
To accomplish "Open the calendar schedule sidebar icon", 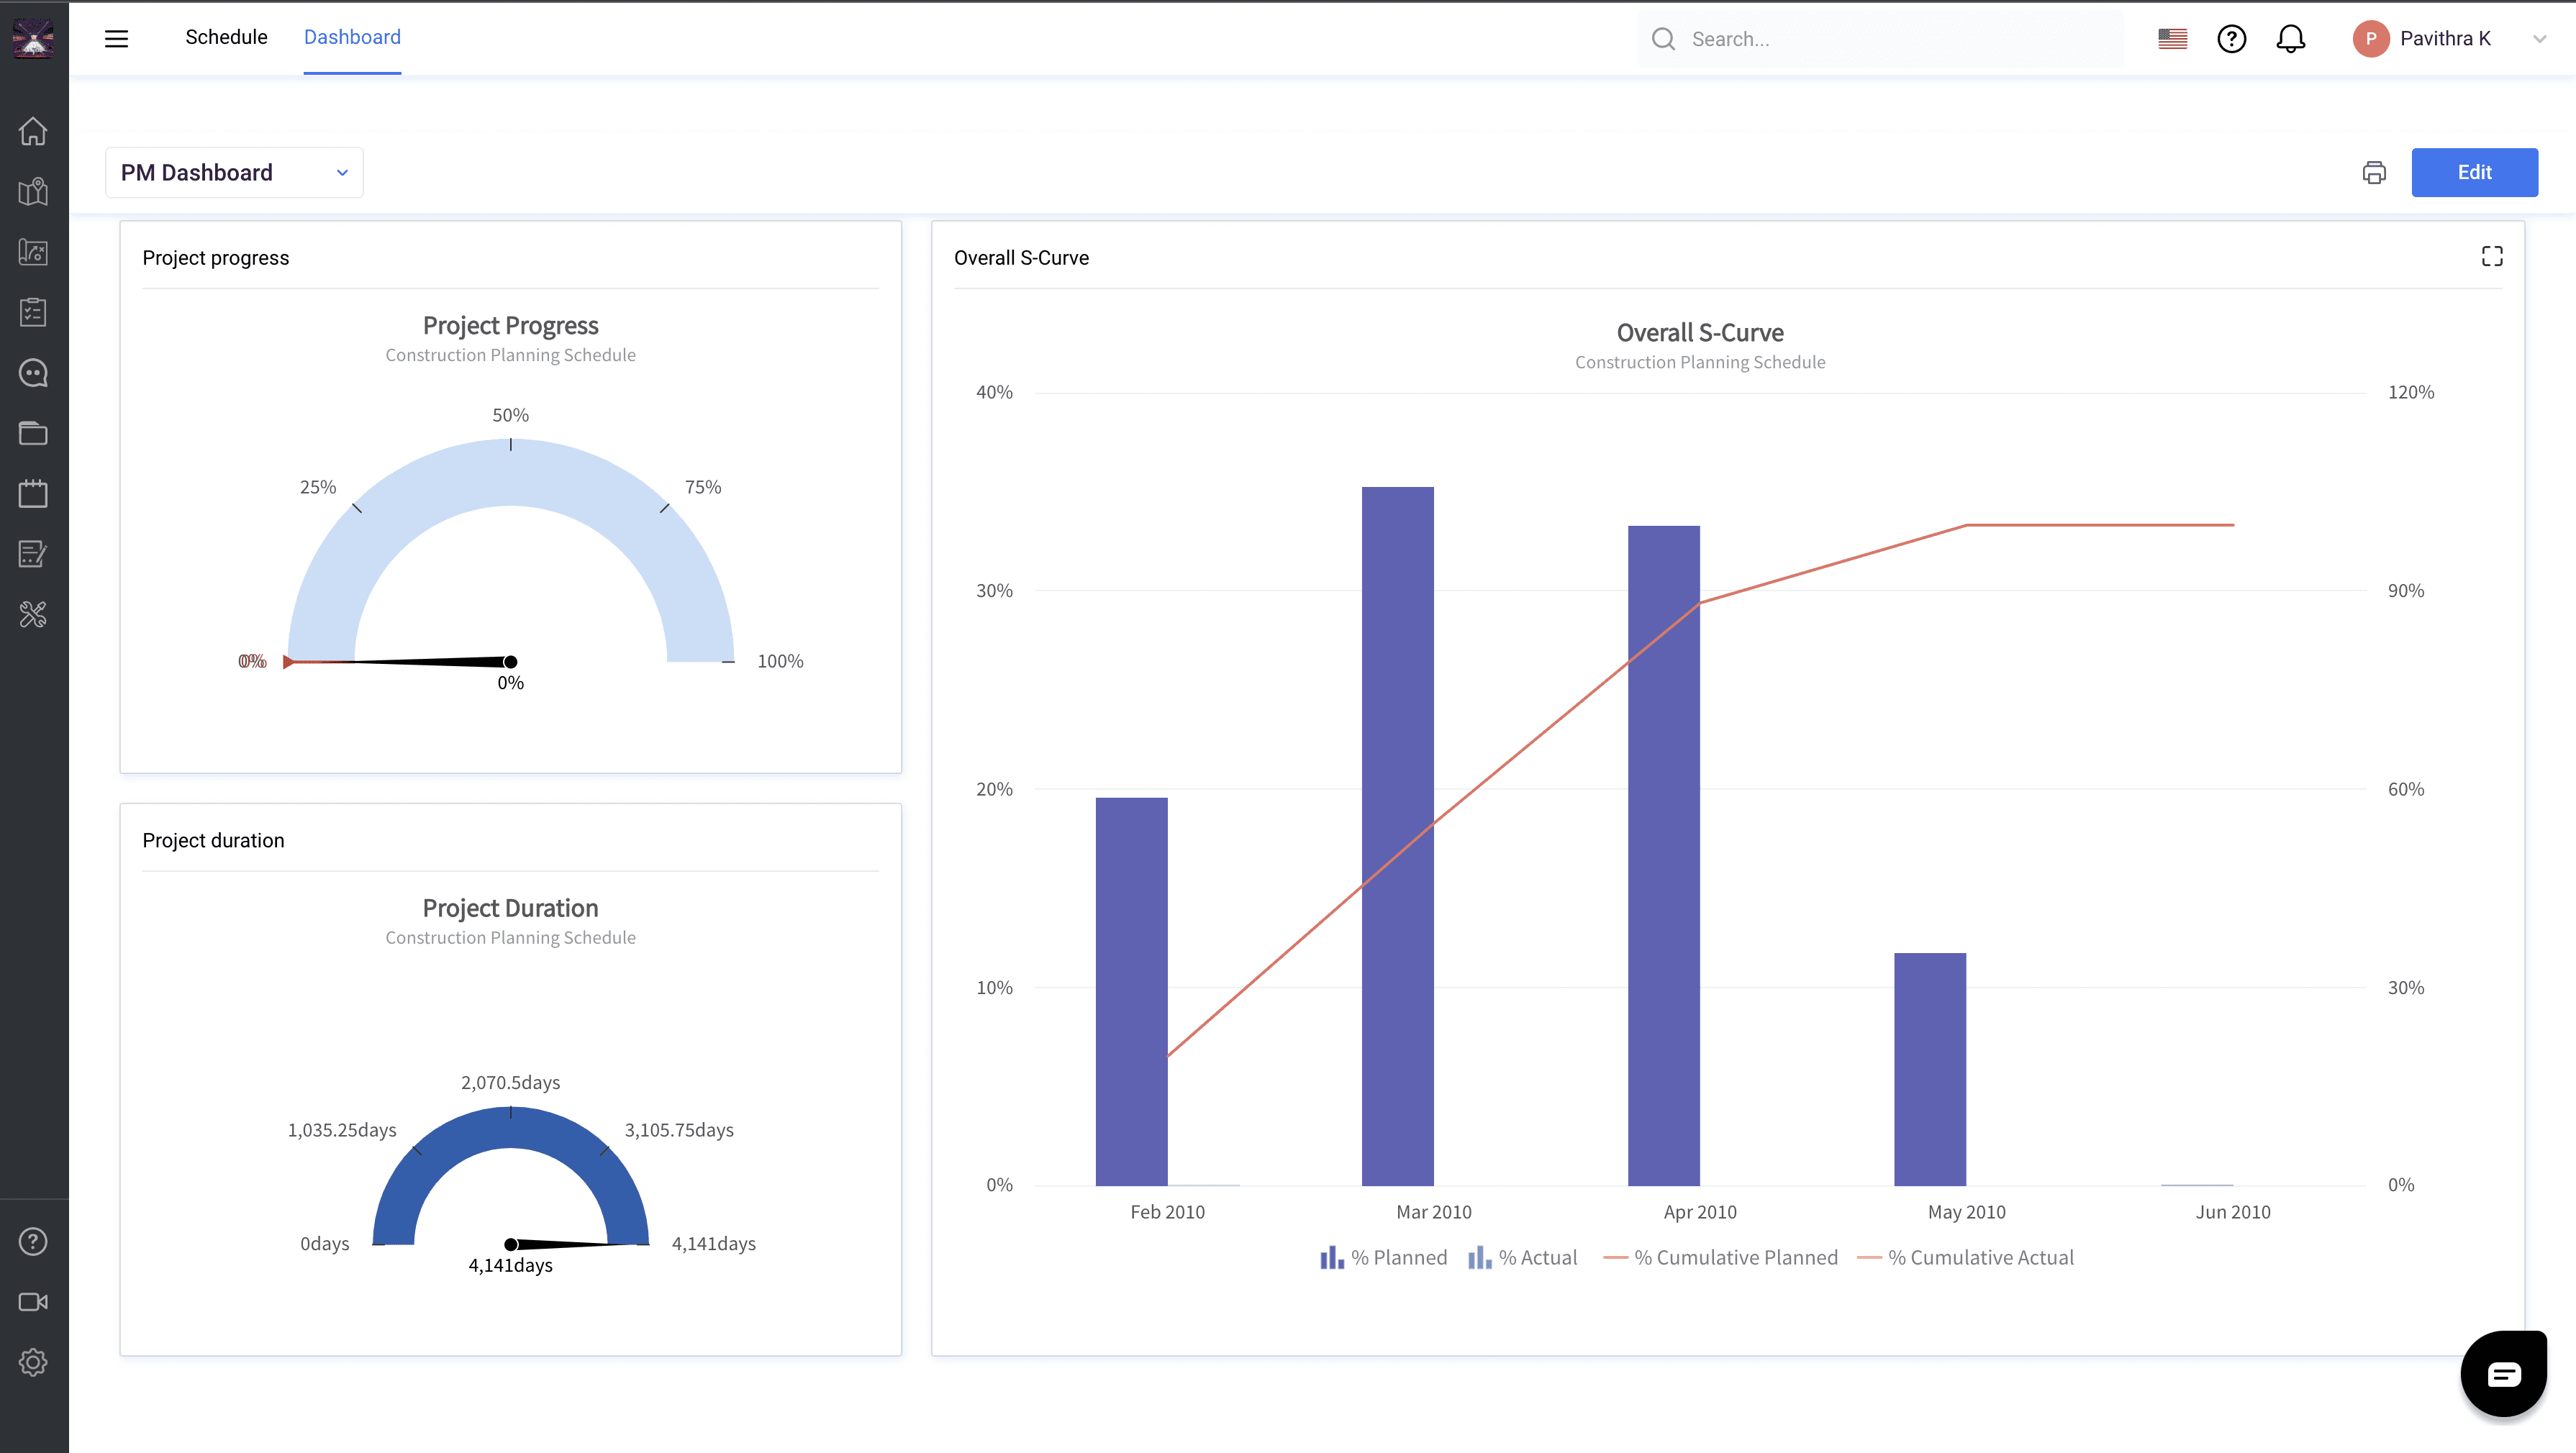I will click(x=33, y=493).
